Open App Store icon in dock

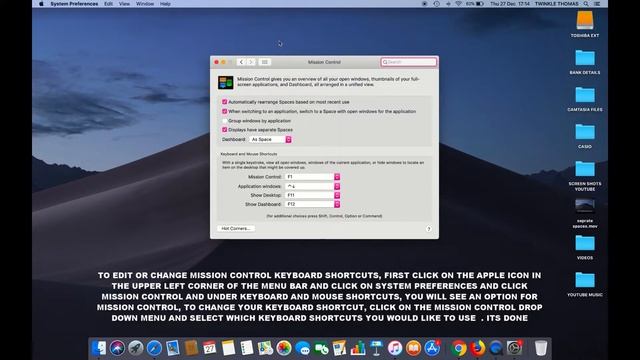[432, 348]
